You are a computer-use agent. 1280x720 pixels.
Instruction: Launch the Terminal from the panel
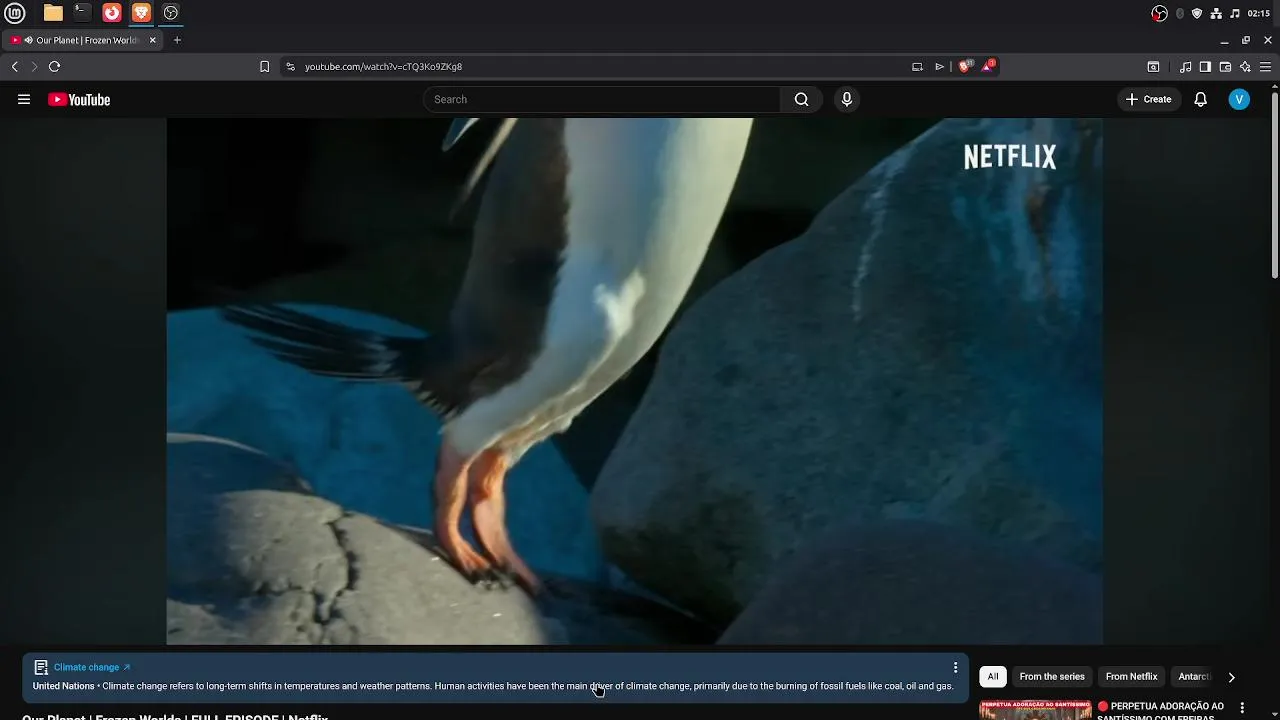82,13
